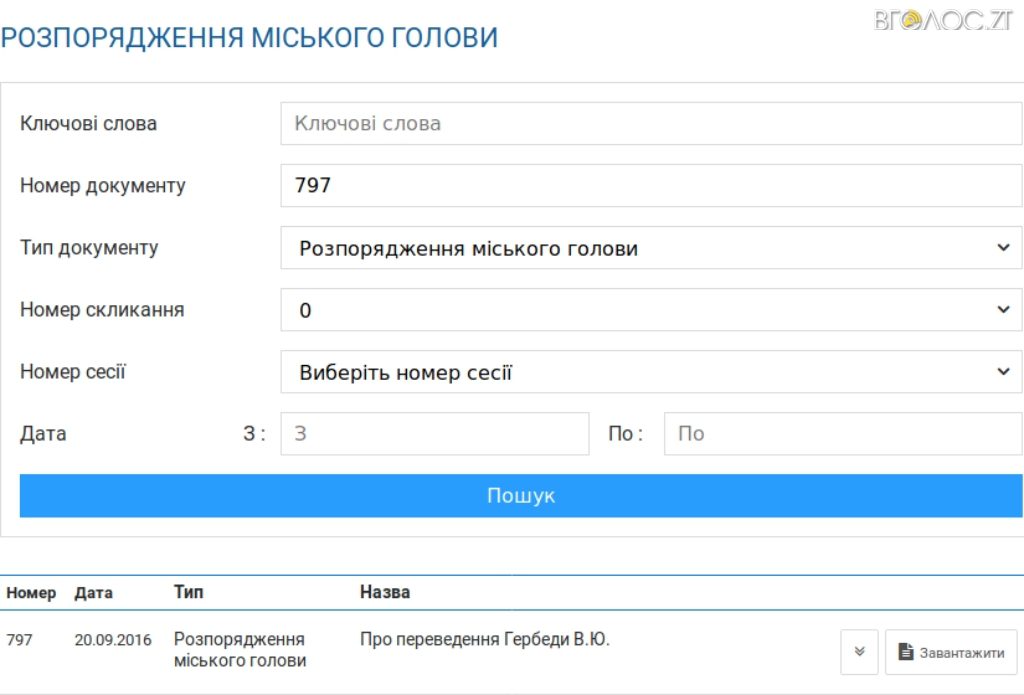
Task: Expand the Номер скликання dropdown
Action: pyautogui.click(x=650, y=310)
